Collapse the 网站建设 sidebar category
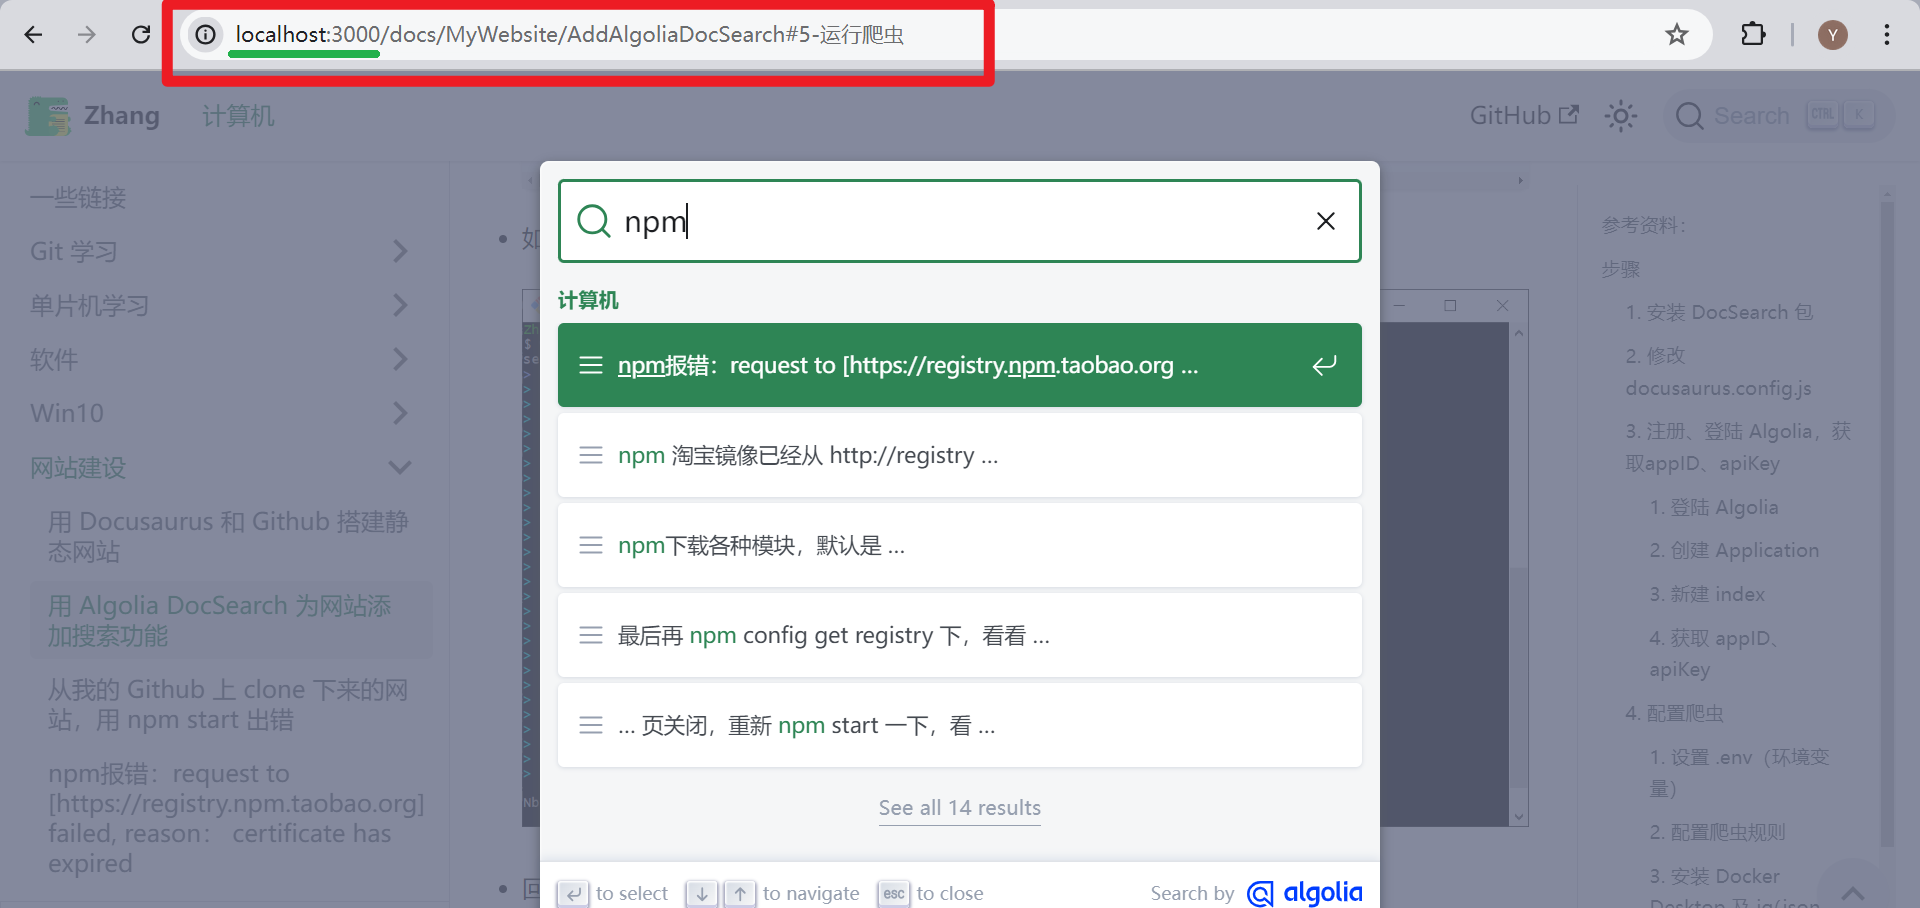This screenshot has height=908, width=1920. [220, 467]
